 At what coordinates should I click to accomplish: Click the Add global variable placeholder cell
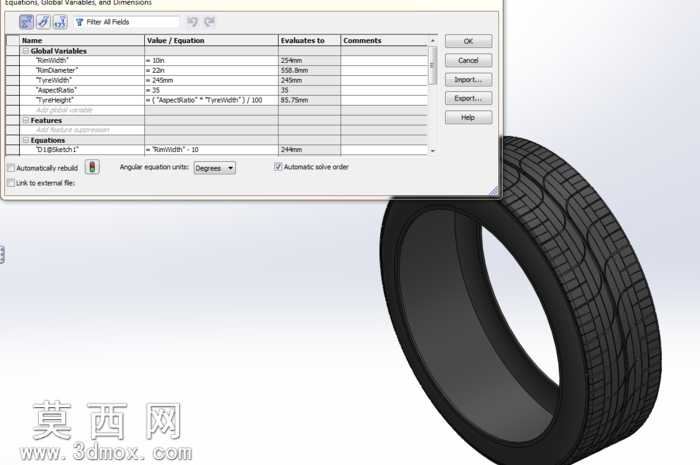[x=82, y=110]
